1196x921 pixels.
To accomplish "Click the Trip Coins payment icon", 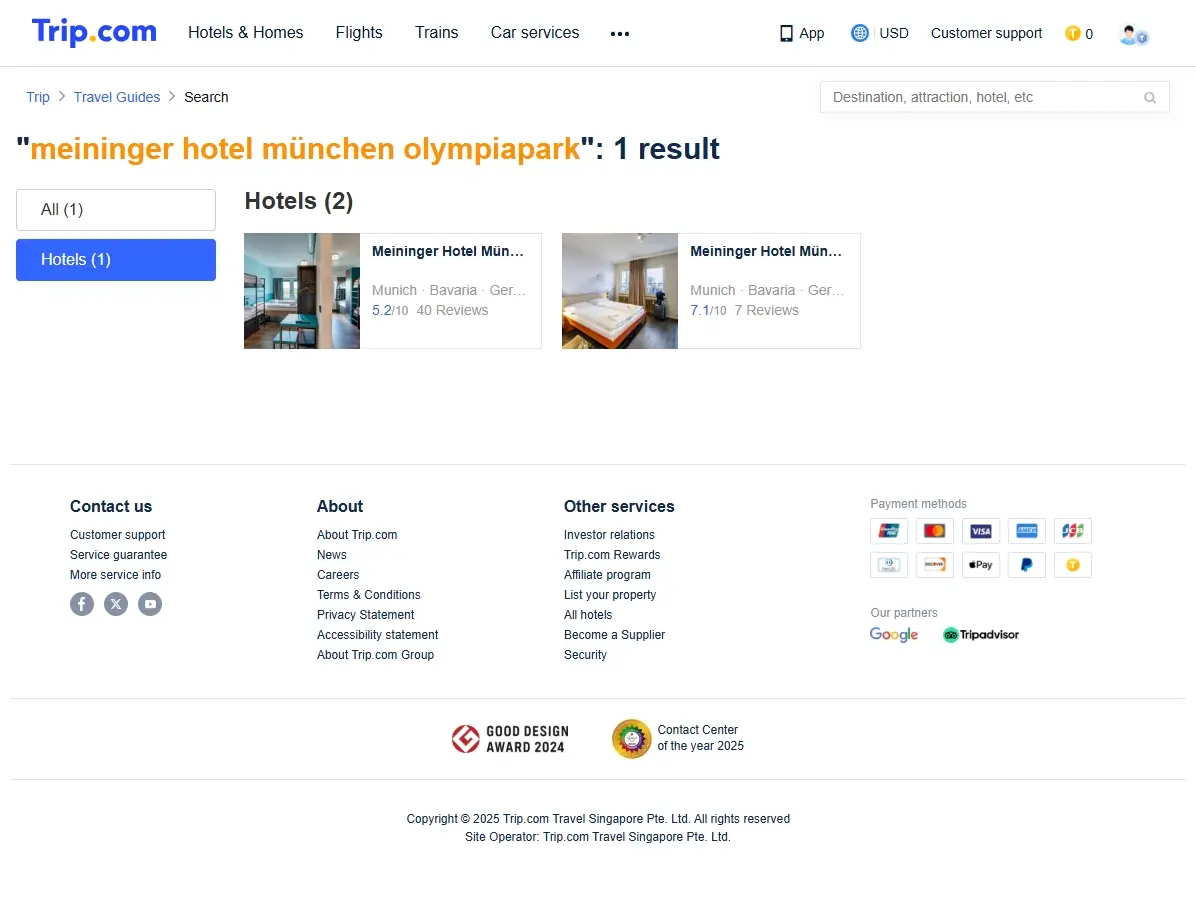I will pyautogui.click(x=1072, y=565).
